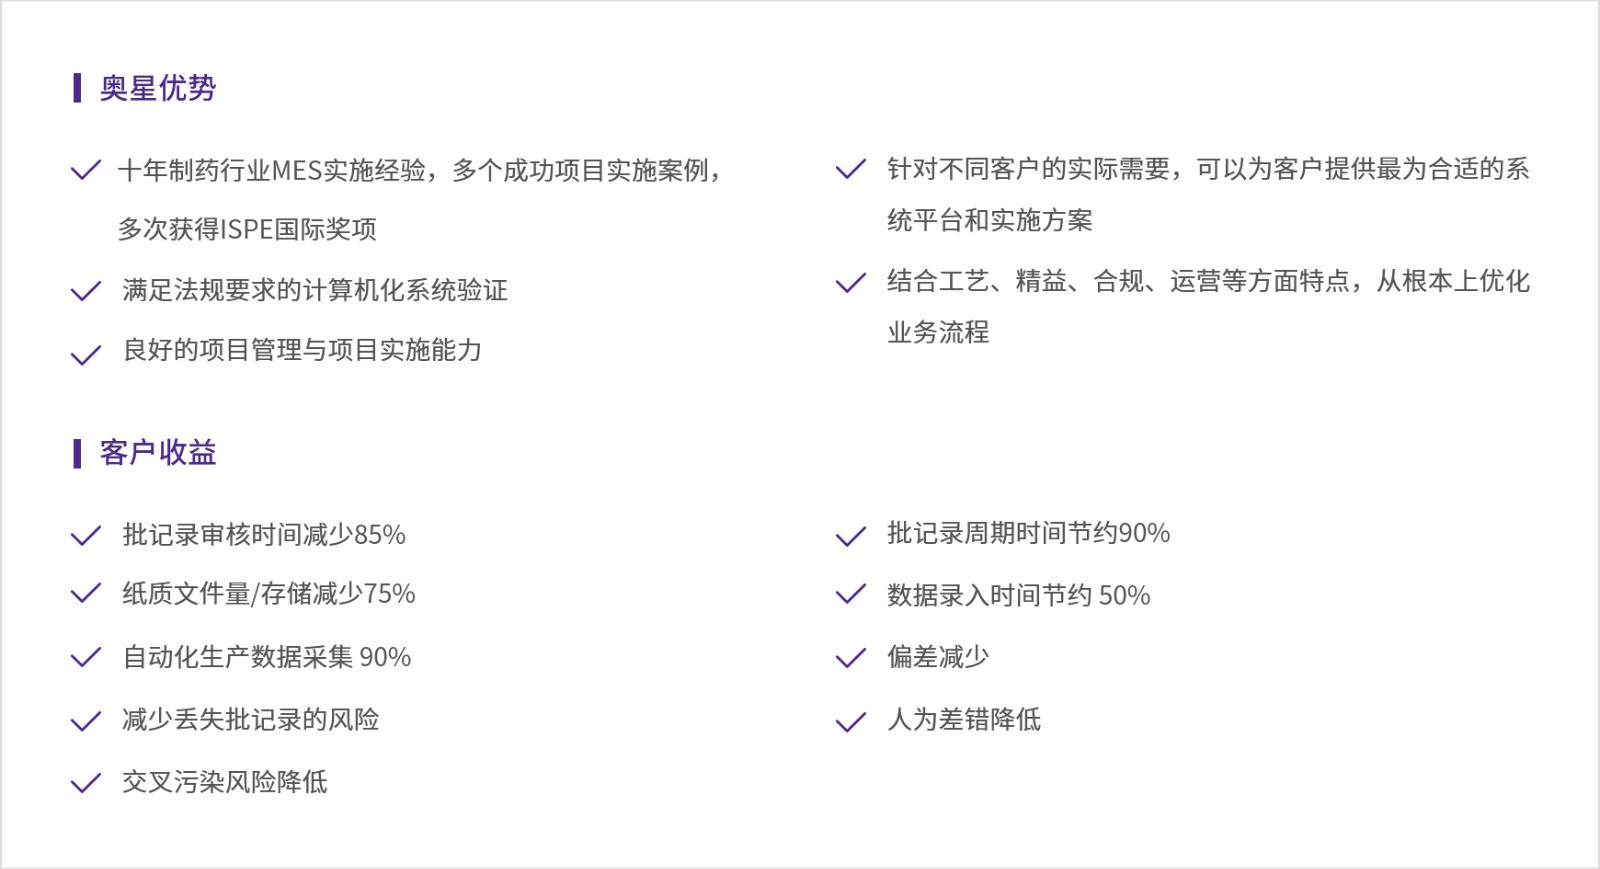Click checkmark icon beside 批记录审核时间减少85%
Viewport: 1600px width, 869px height.
(86, 536)
